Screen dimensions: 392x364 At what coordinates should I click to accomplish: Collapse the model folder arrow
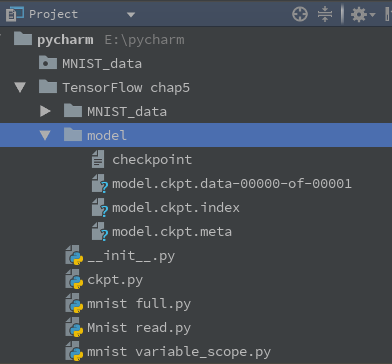(45, 135)
